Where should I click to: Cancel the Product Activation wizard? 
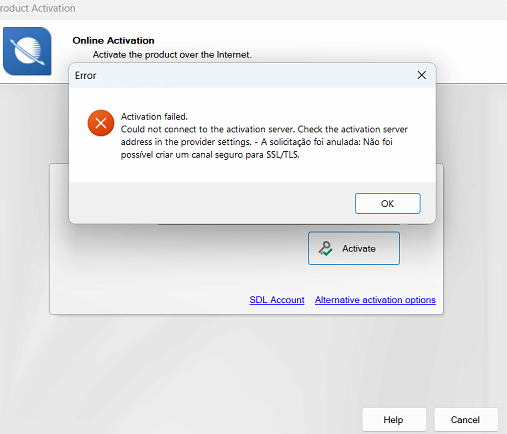466,420
